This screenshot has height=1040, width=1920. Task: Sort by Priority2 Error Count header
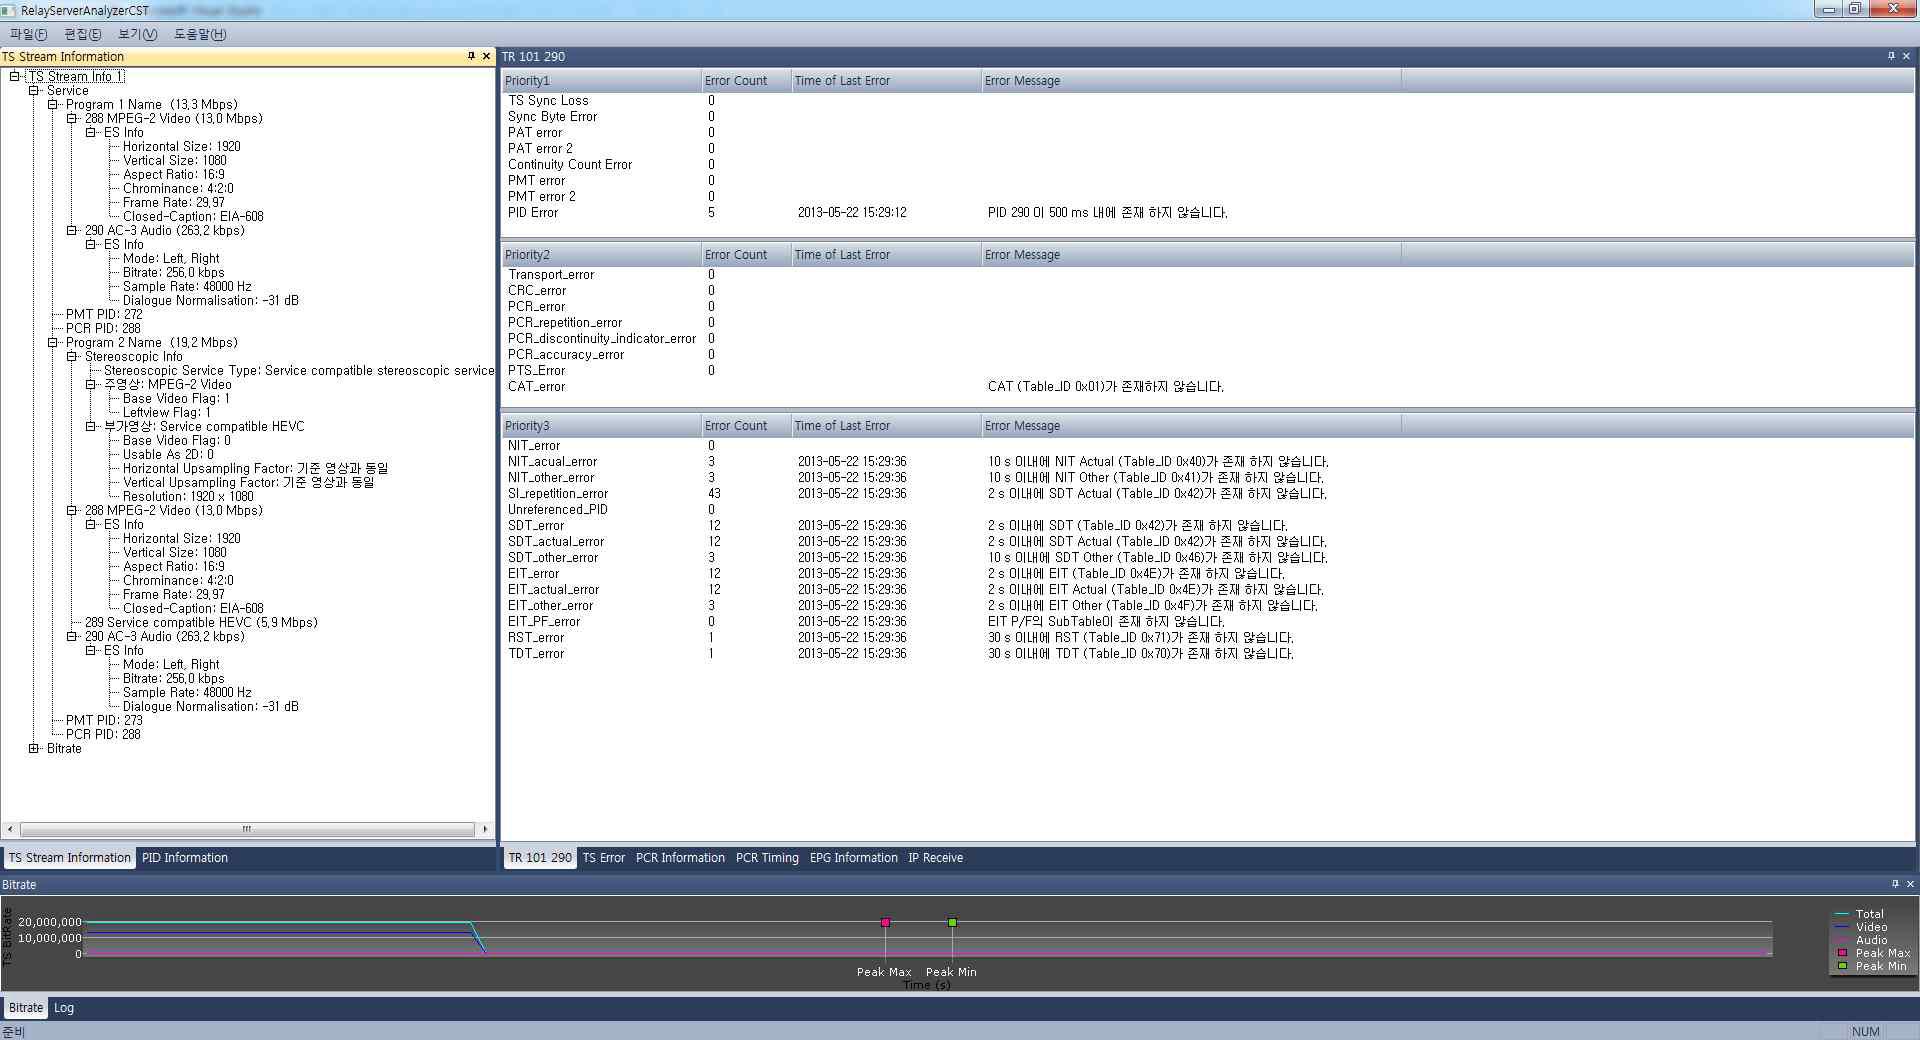point(746,255)
